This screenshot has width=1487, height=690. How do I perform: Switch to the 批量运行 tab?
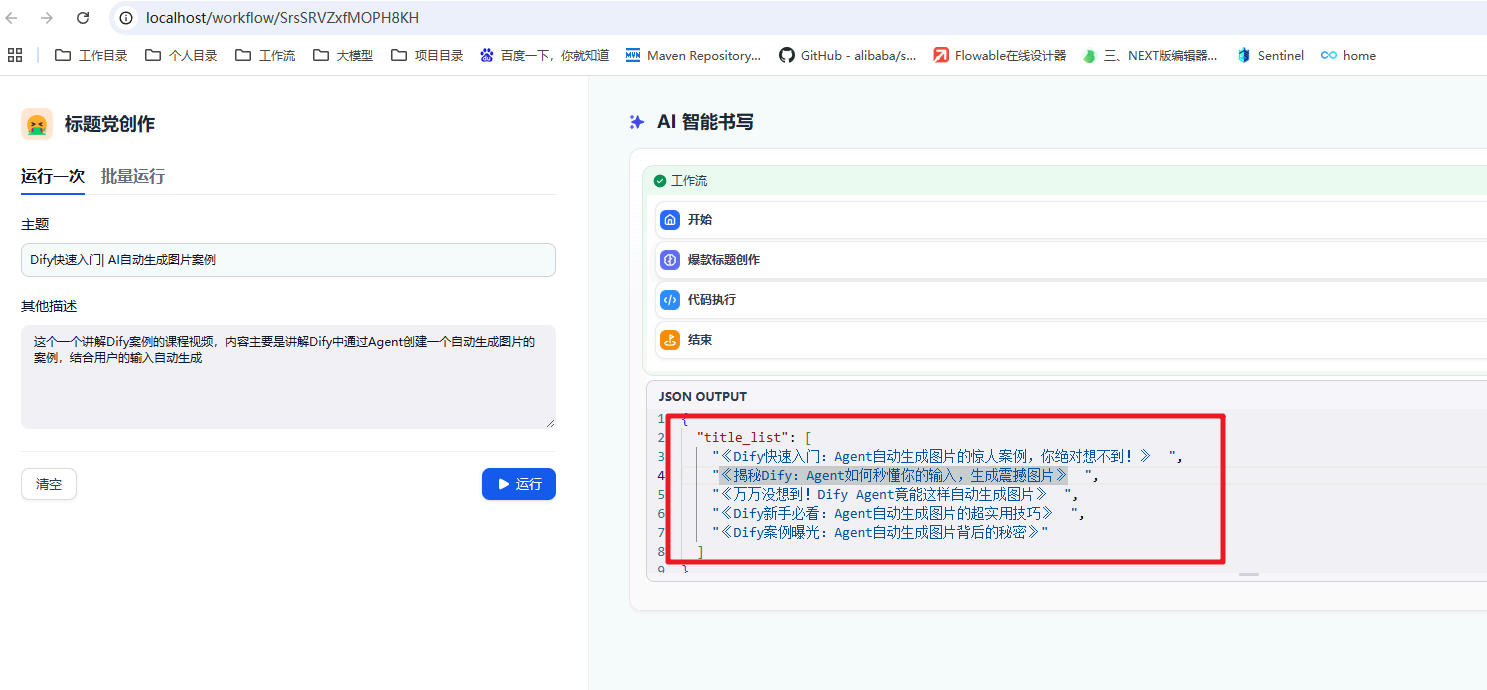133,177
